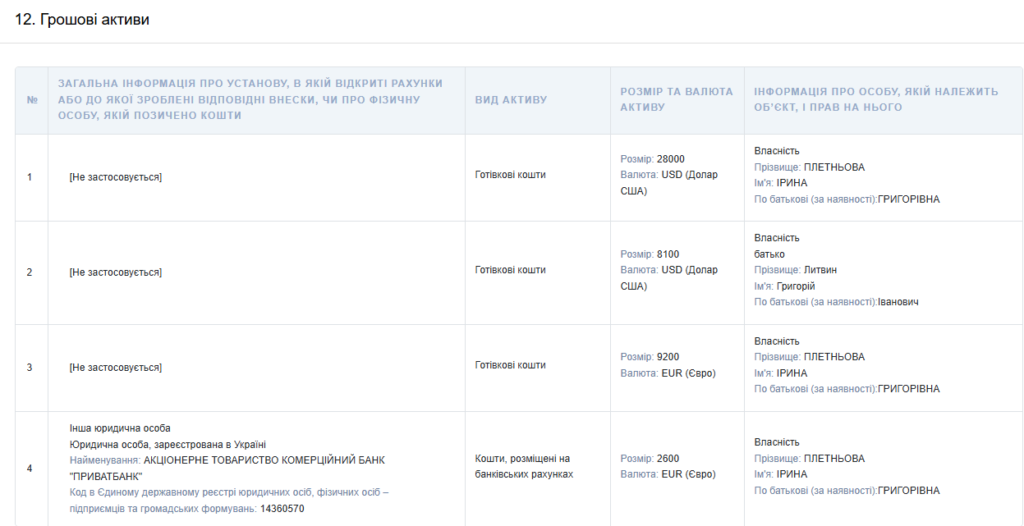Click the surname "Литвин" in row 2

pyautogui.click(x=820, y=270)
